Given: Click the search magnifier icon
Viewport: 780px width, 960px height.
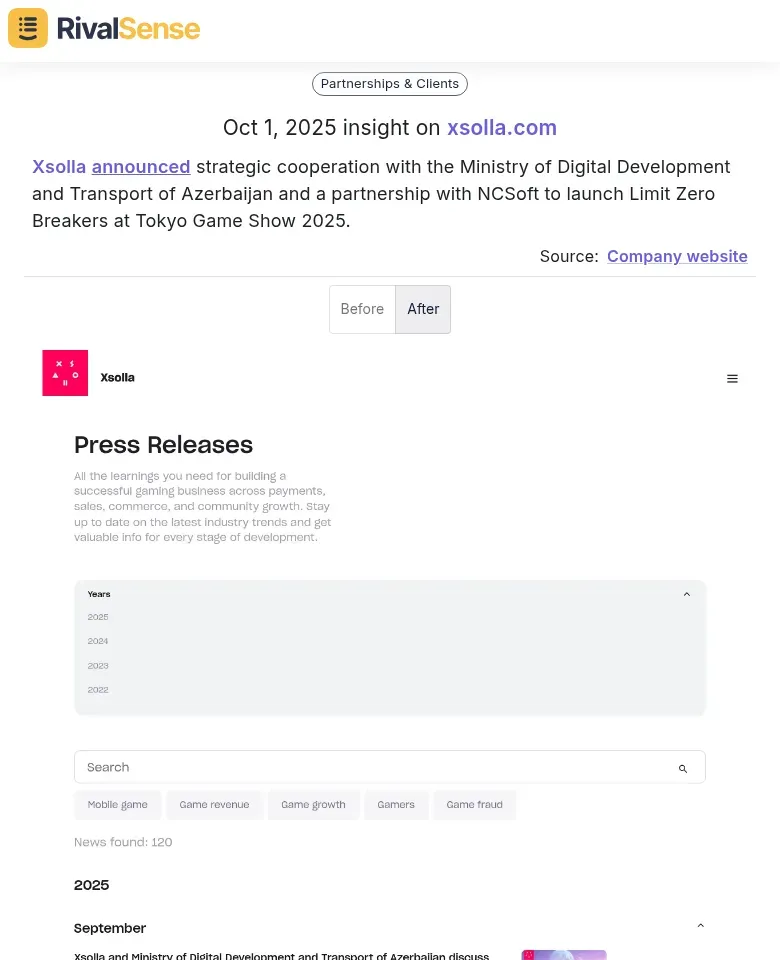Looking at the screenshot, I should (x=683, y=768).
